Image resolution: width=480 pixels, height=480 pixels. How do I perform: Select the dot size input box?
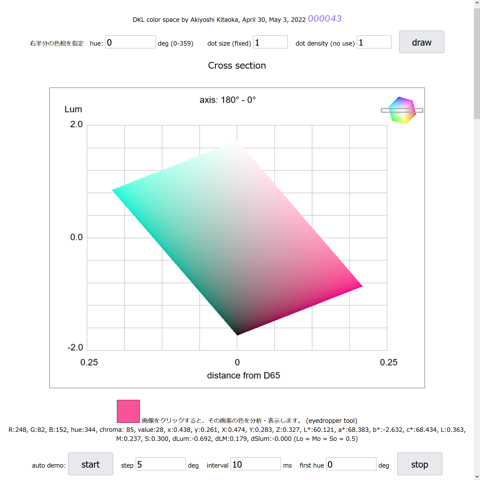270,42
